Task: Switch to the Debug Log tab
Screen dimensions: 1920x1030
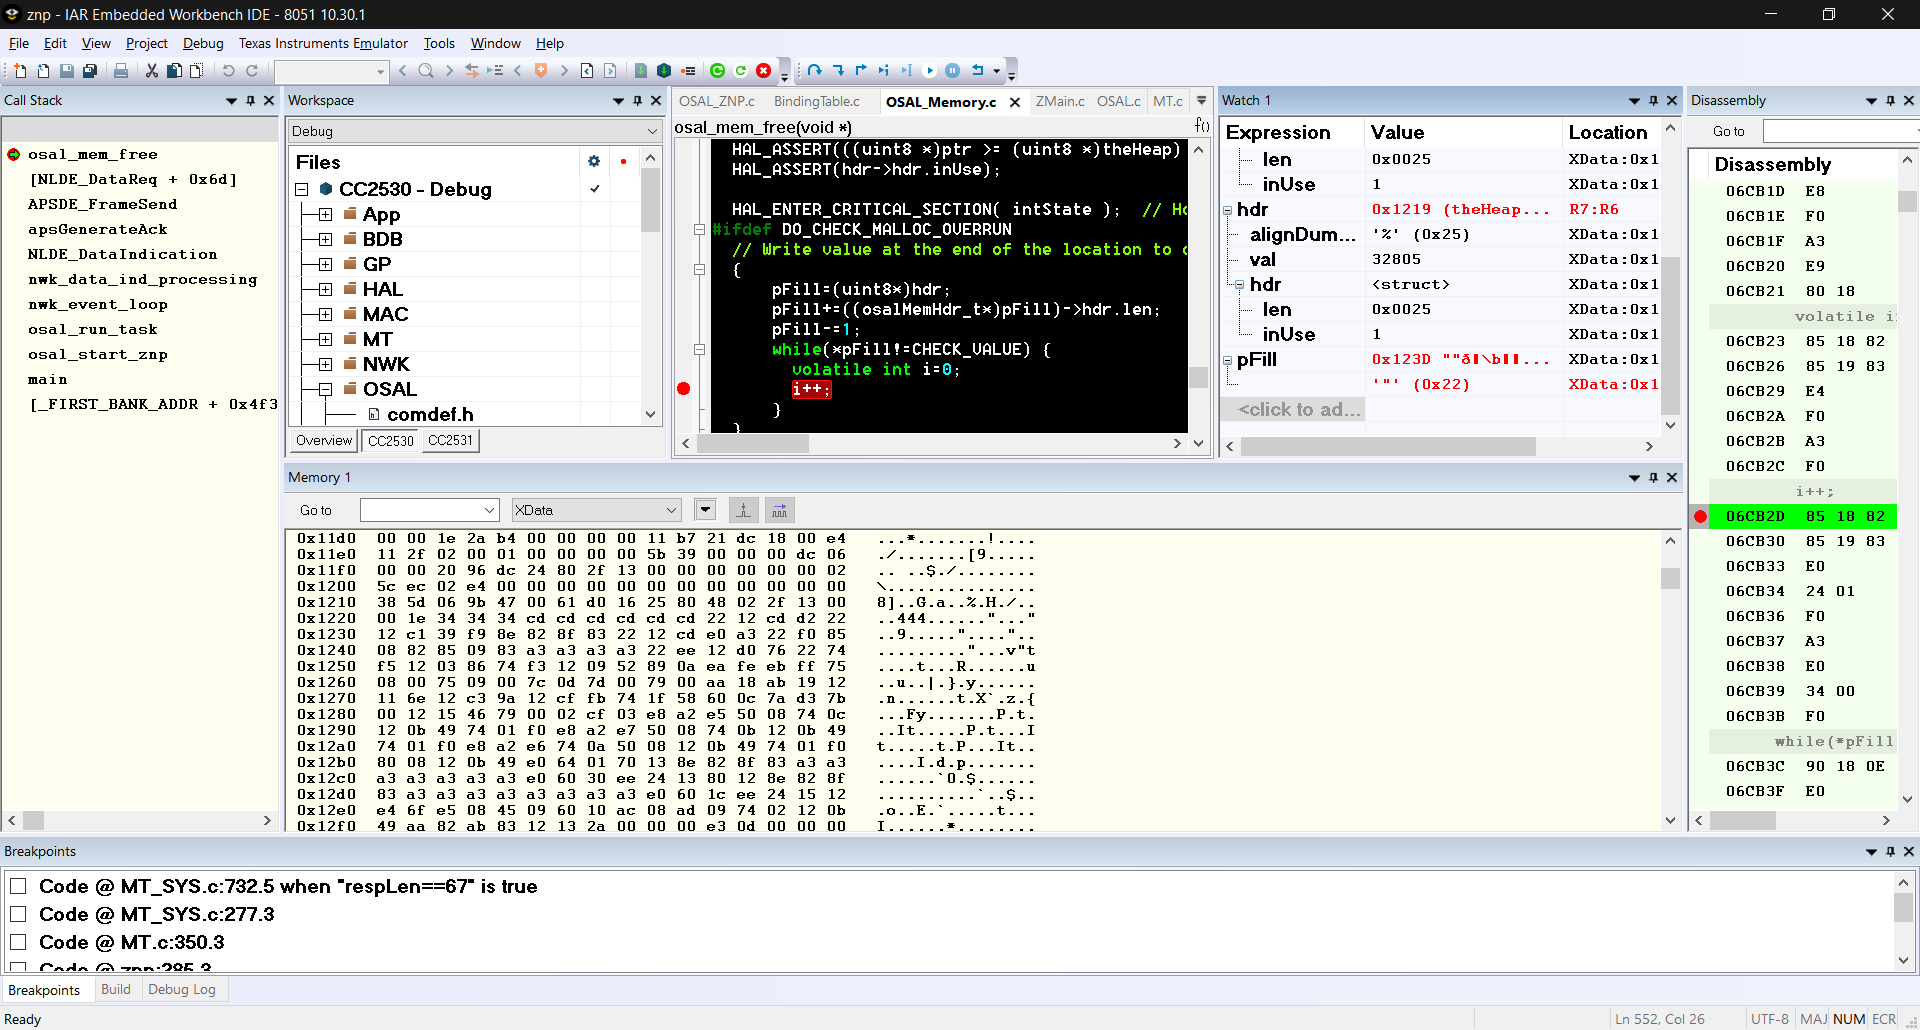Action: coord(182,989)
